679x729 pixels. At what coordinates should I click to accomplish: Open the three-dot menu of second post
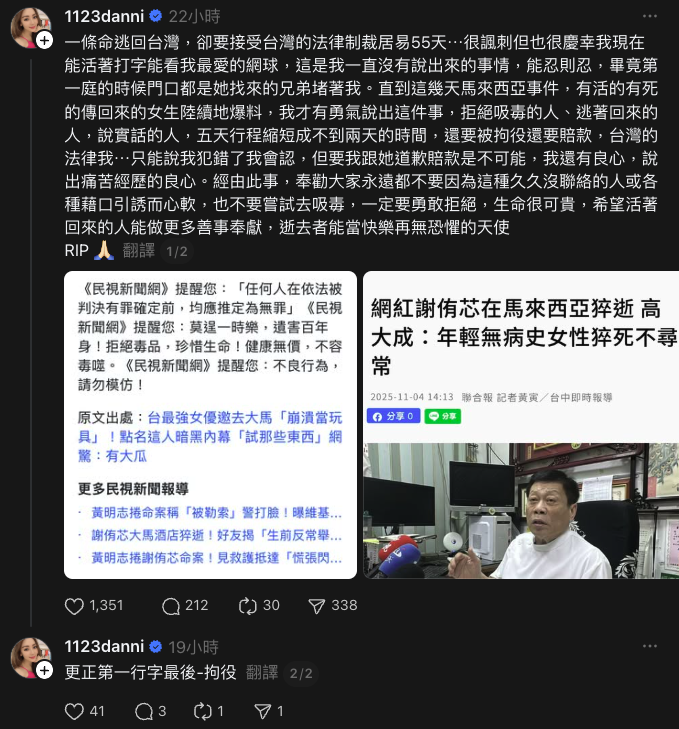click(650, 646)
